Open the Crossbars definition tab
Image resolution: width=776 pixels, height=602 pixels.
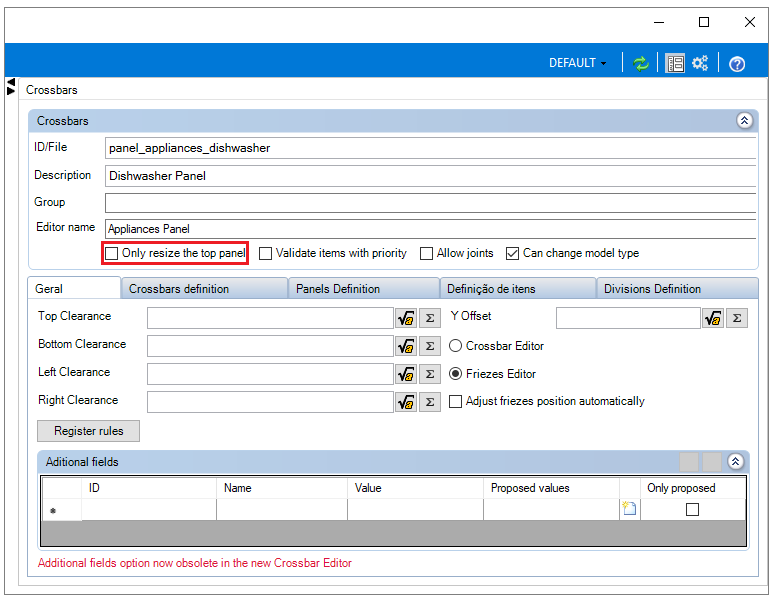(x=204, y=289)
